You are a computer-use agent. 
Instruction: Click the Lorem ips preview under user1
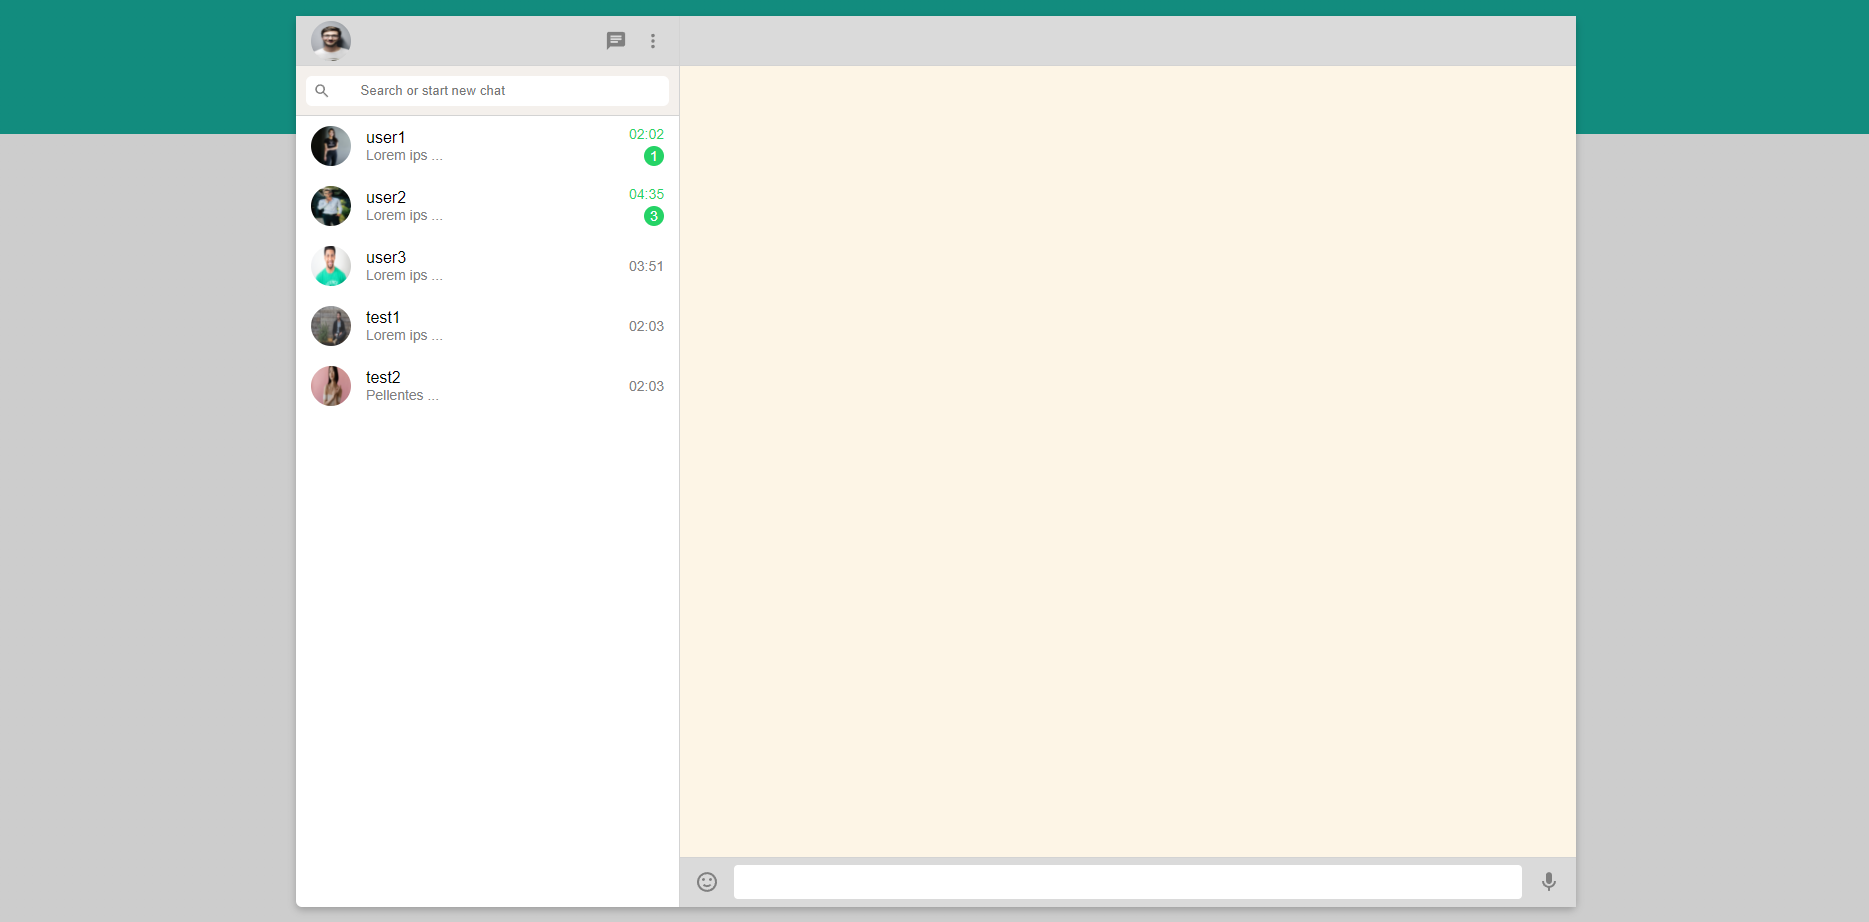pos(404,155)
